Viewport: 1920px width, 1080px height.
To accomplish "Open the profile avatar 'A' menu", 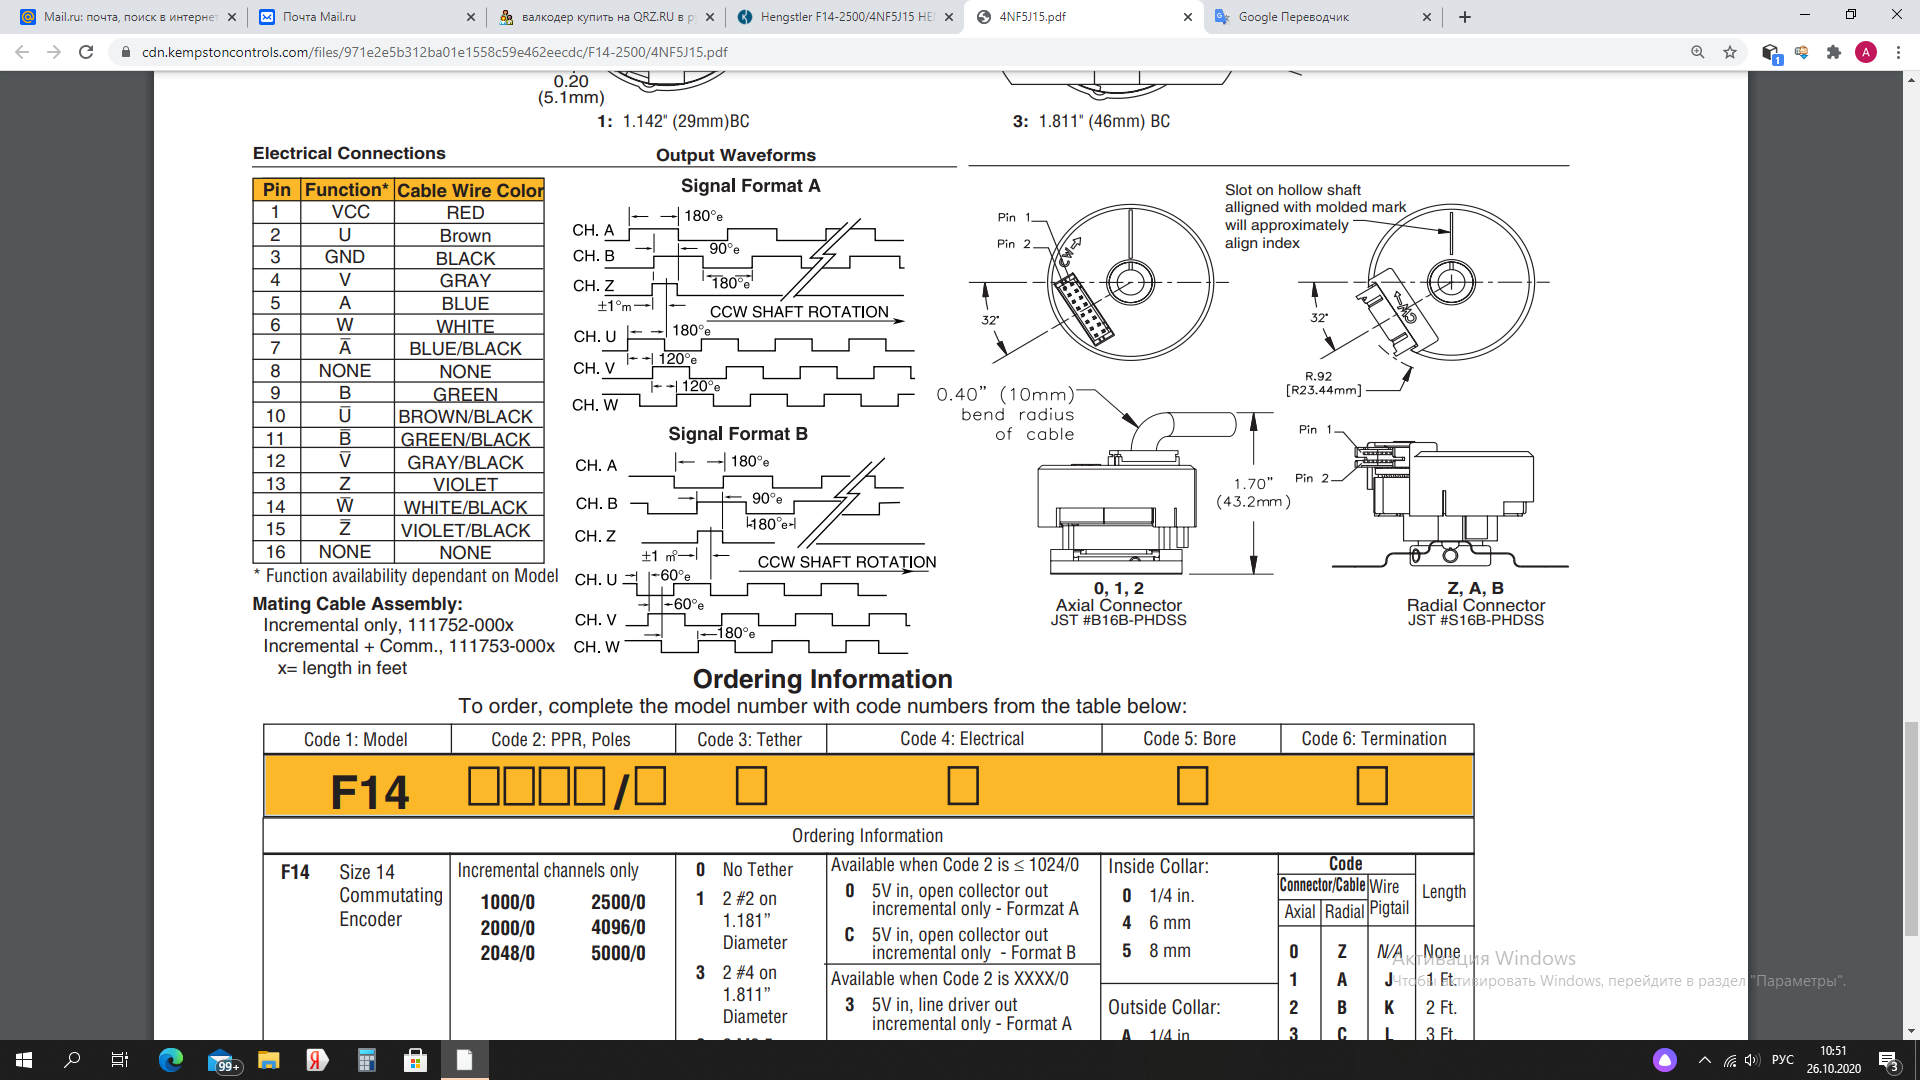I will coord(1866,52).
